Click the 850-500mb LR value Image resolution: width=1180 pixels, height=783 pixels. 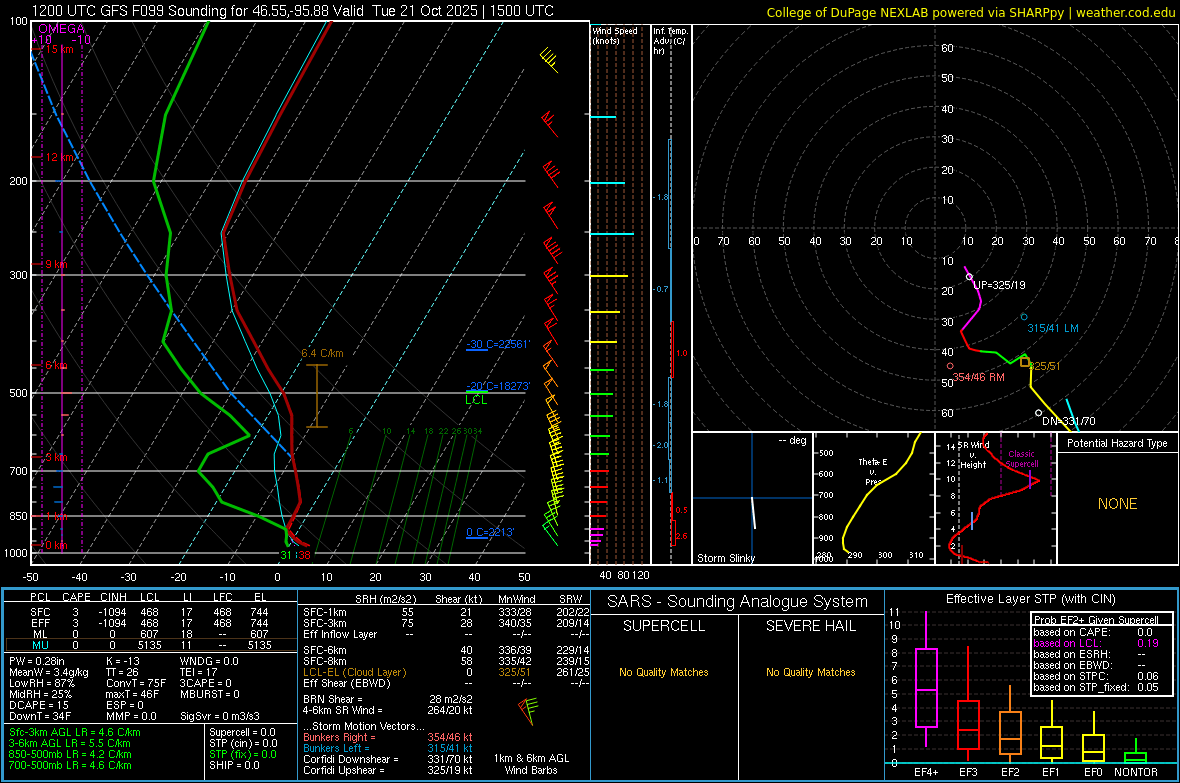(70, 754)
